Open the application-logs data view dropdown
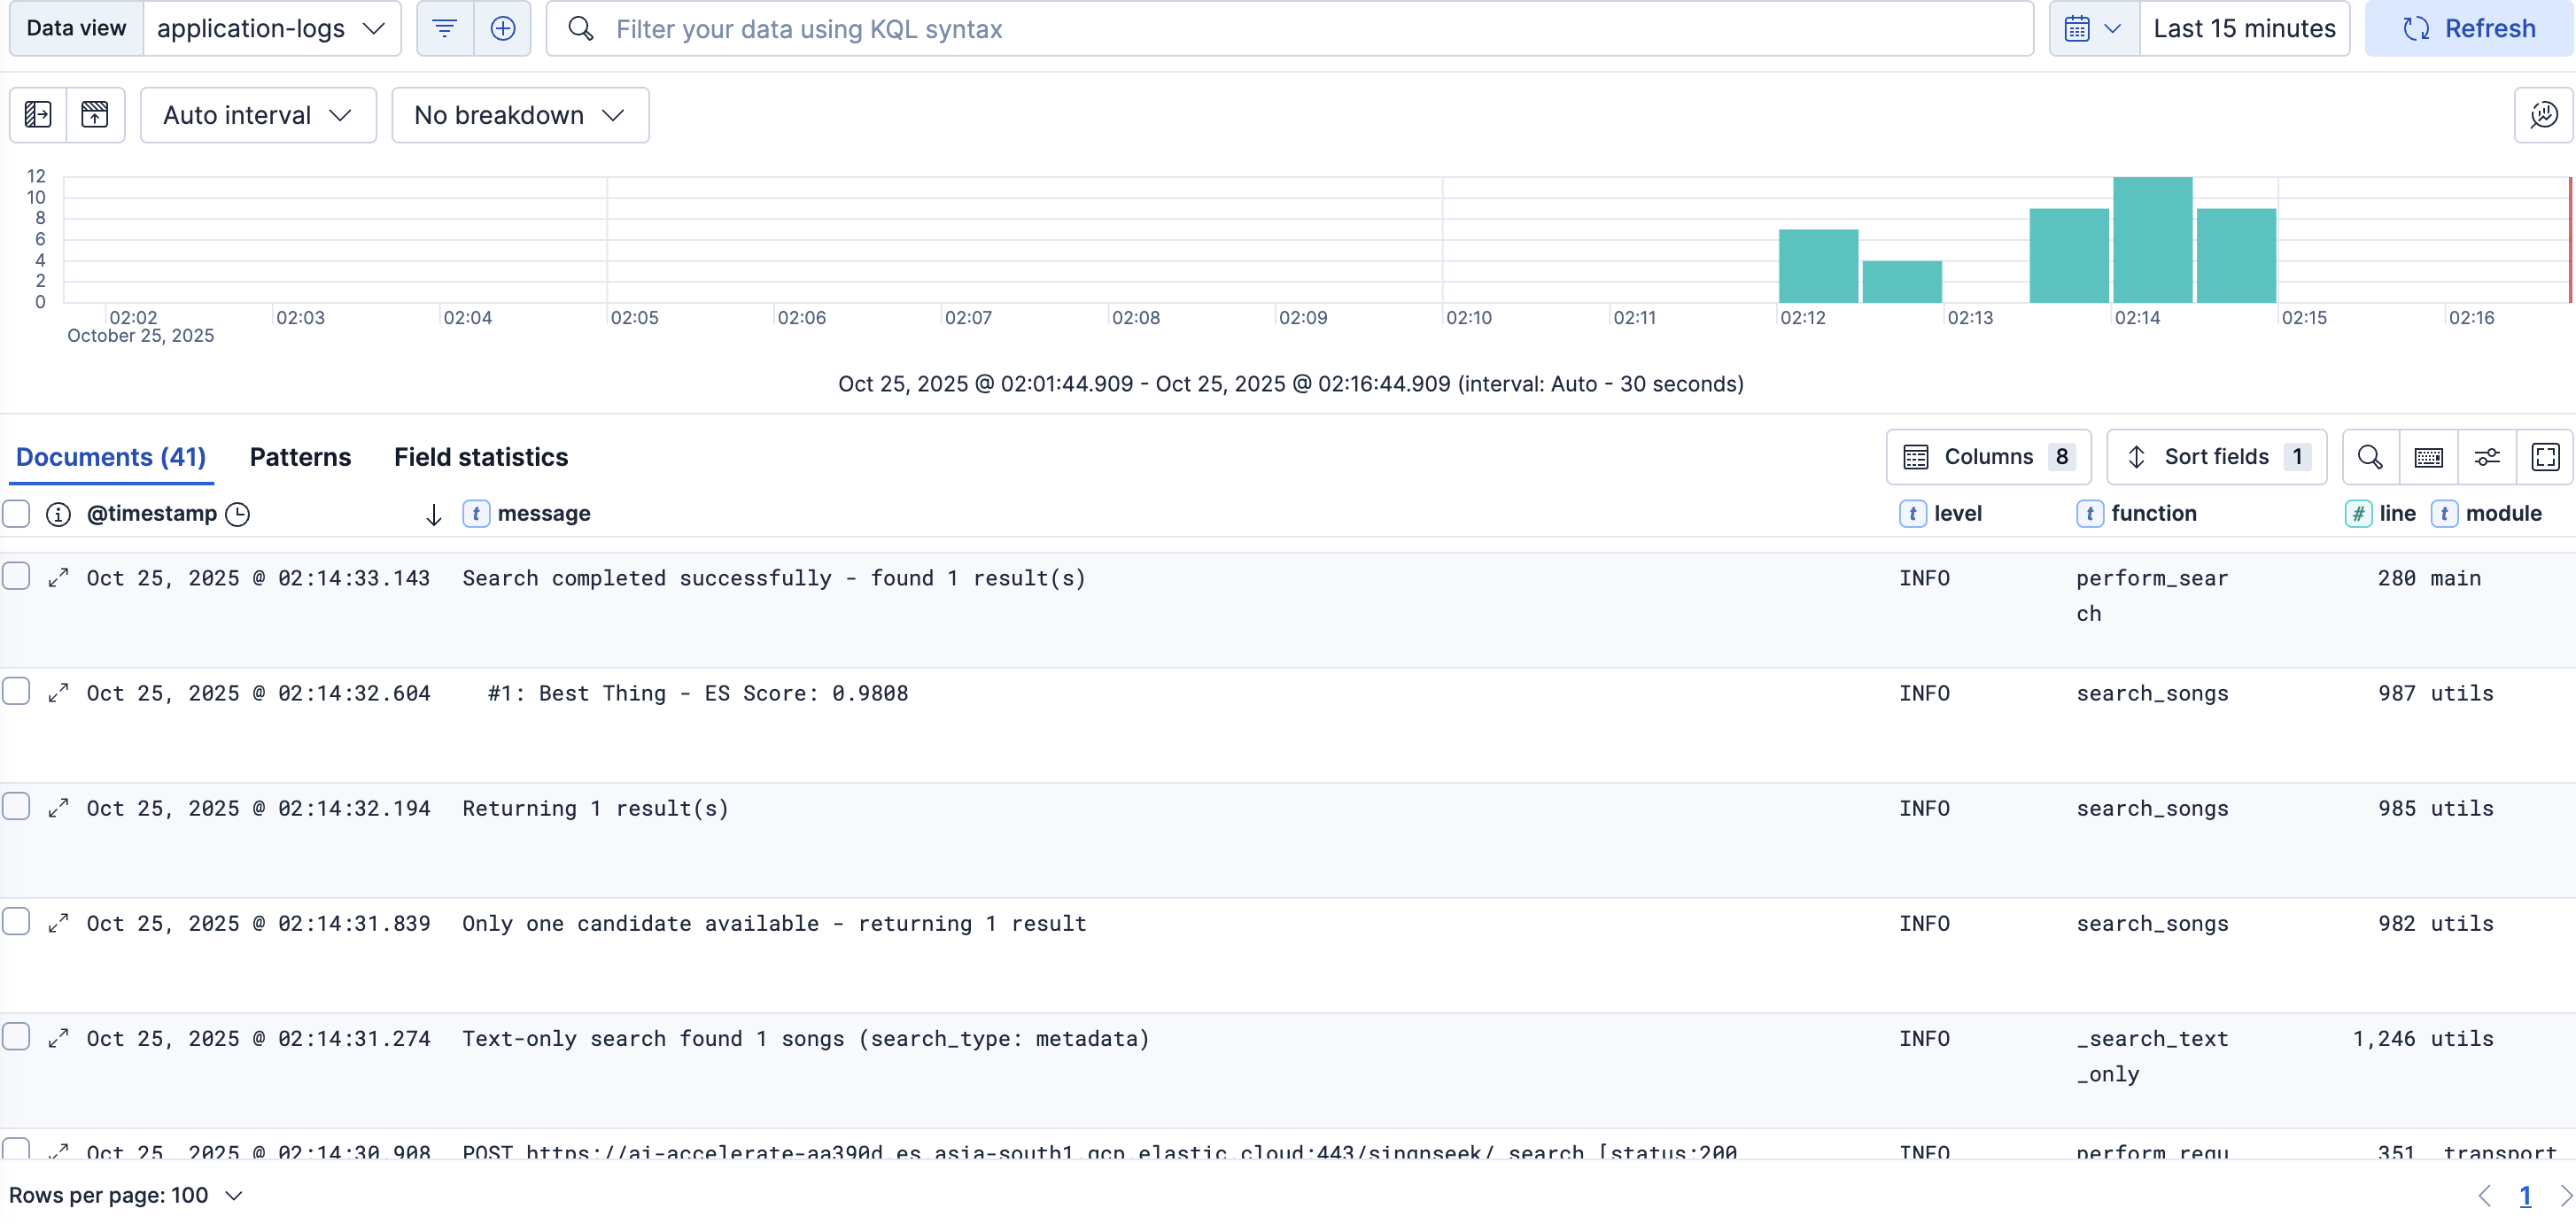This screenshot has height=1224, width=2576. [271, 28]
